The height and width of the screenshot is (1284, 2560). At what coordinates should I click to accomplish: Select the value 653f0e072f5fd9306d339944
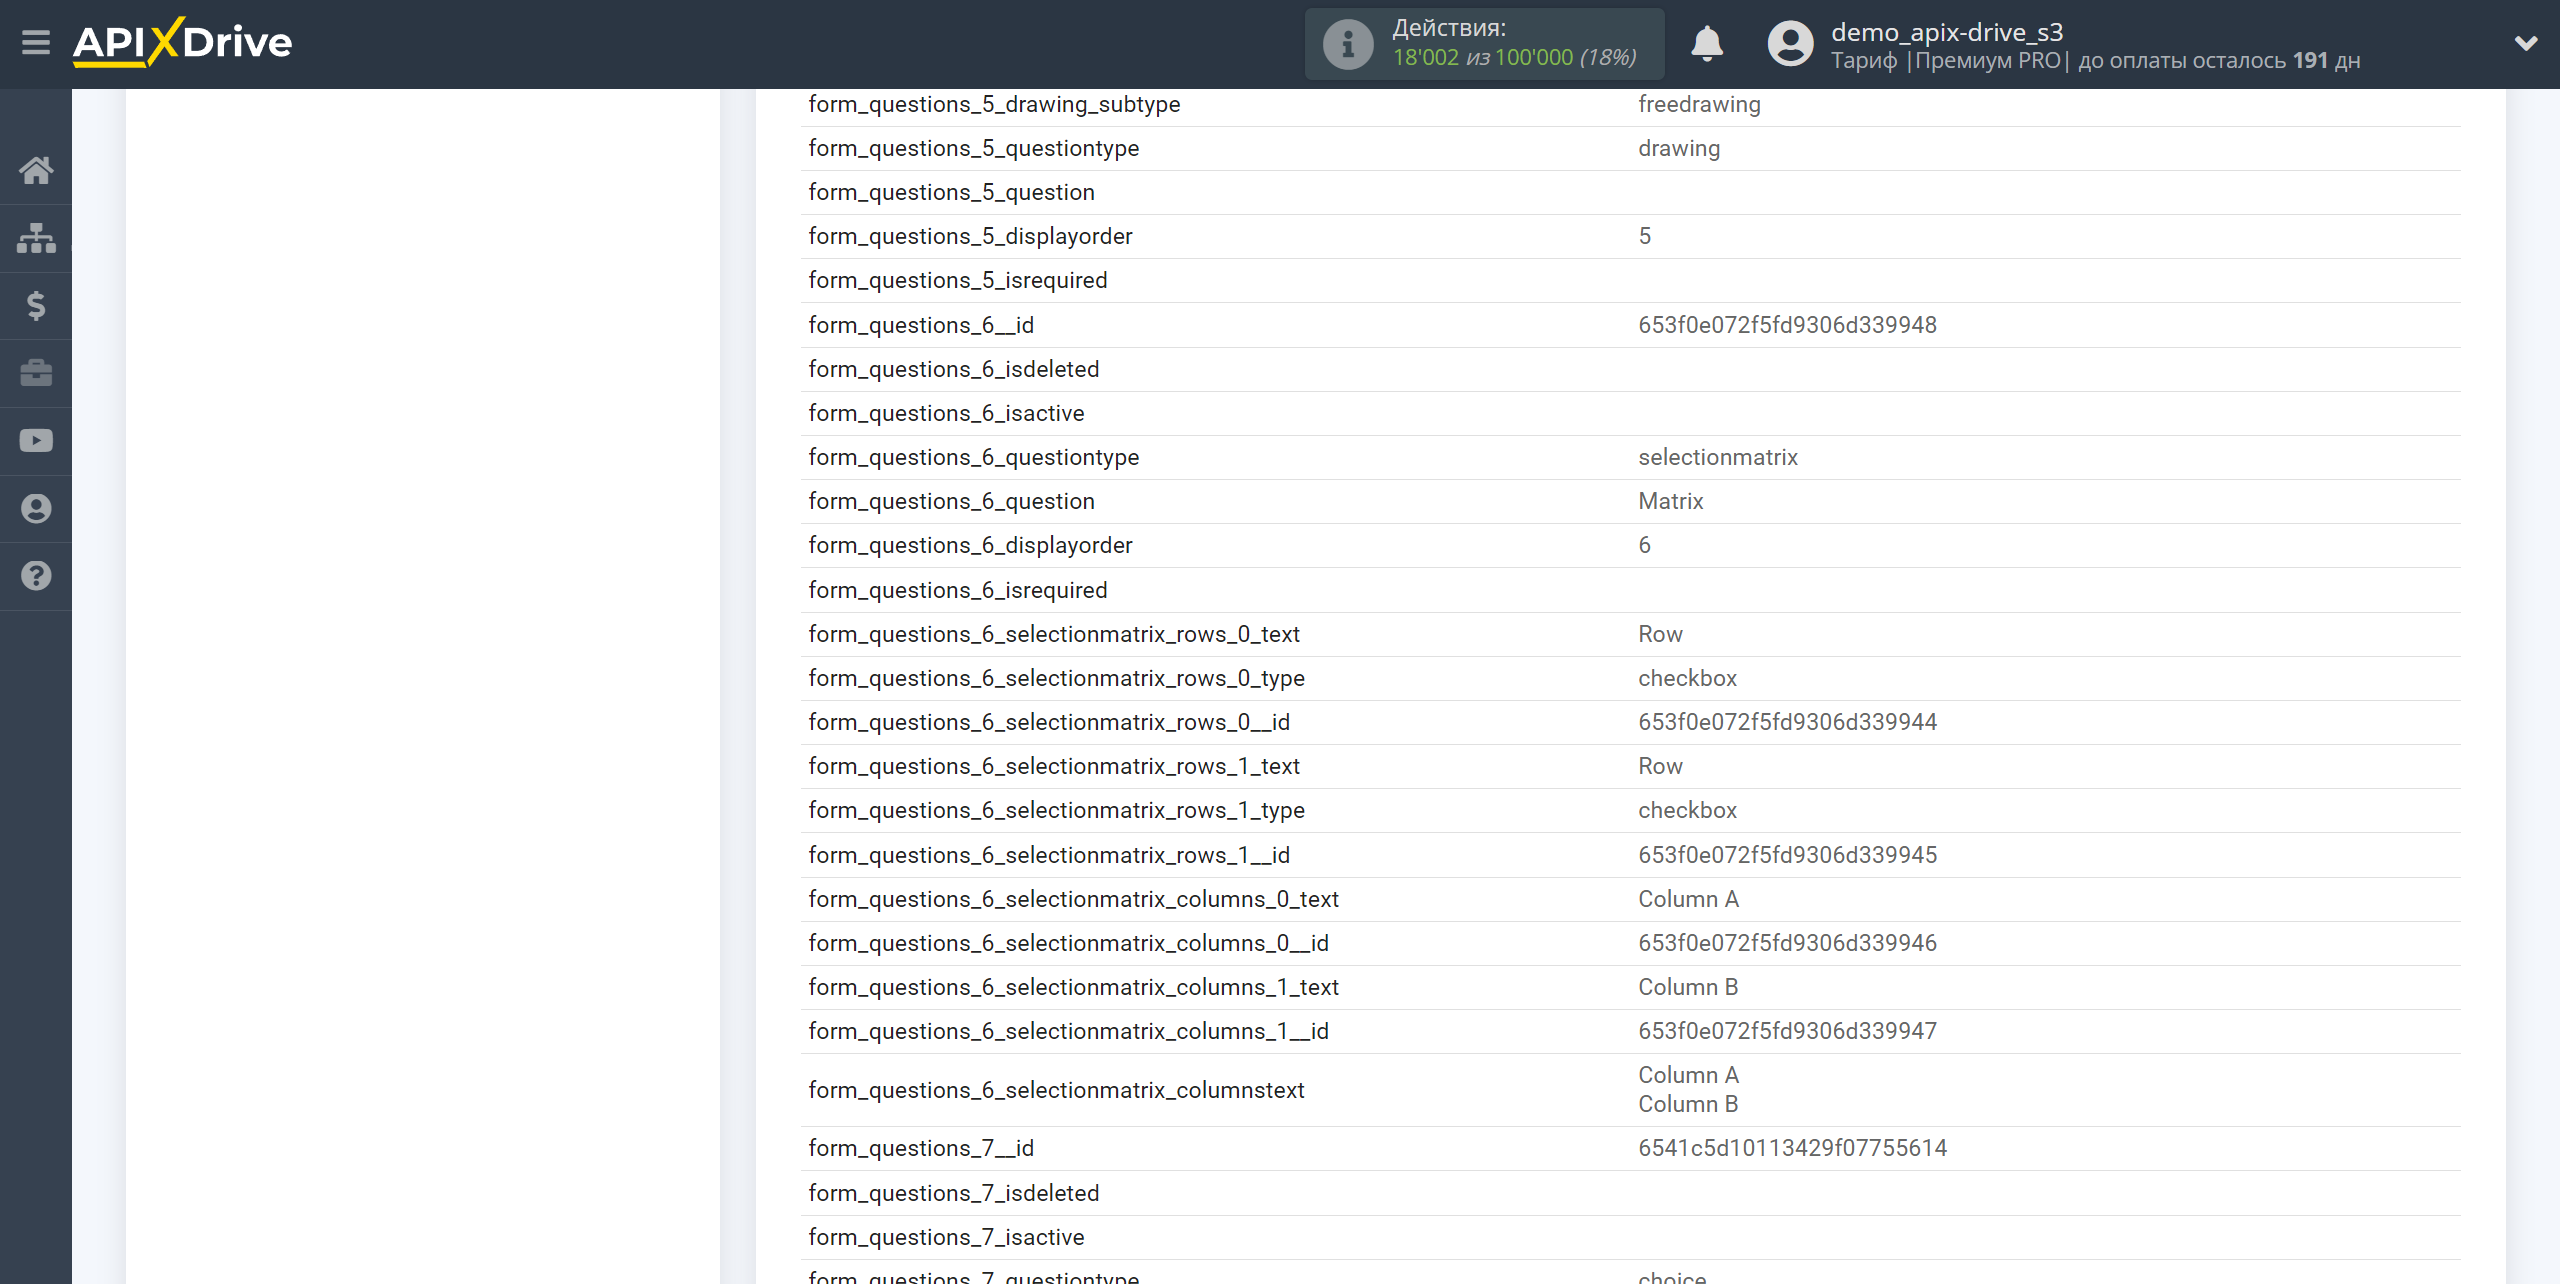click(1787, 722)
